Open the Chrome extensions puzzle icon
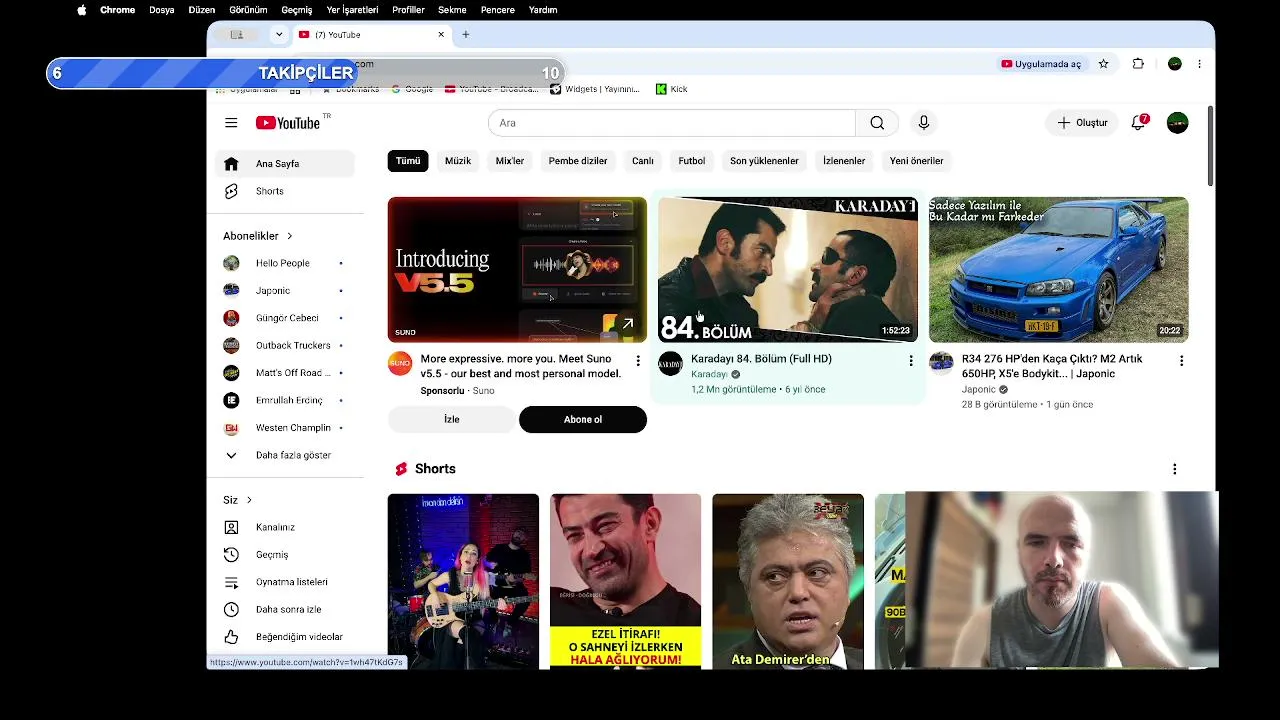 click(x=1138, y=64)
